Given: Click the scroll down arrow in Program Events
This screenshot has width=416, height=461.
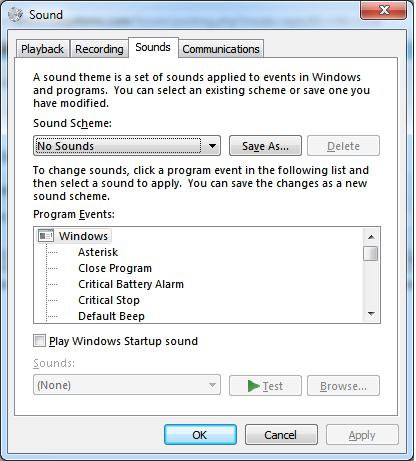Looking at the screenshot, I should pyautogui.click(x=371, y=314).
